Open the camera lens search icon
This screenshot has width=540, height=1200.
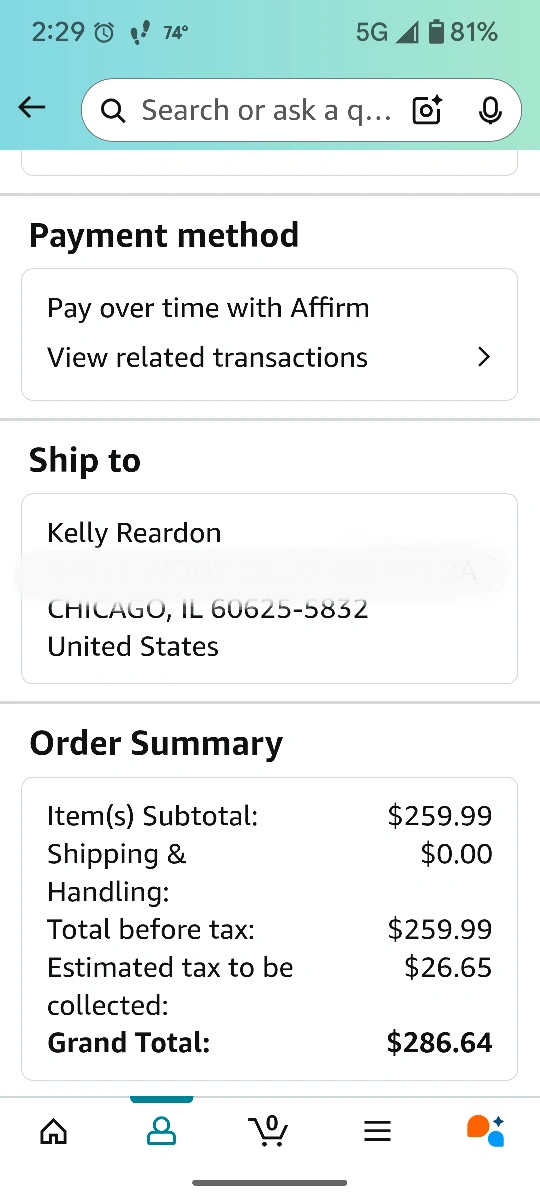(428, 110)
